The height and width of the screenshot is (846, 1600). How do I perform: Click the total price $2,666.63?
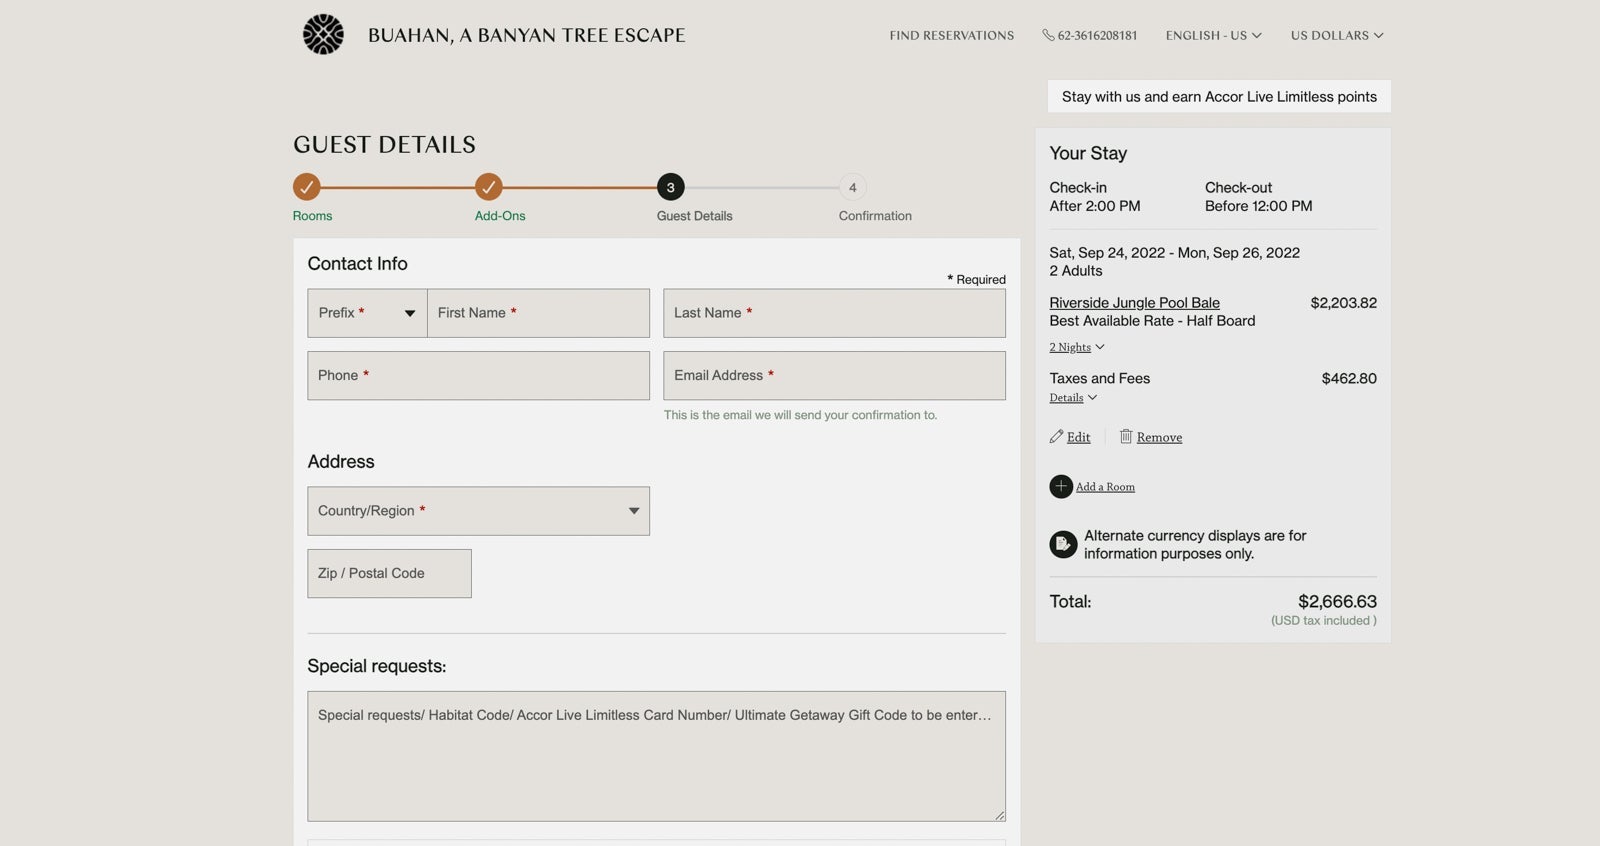pos(1337,601)
